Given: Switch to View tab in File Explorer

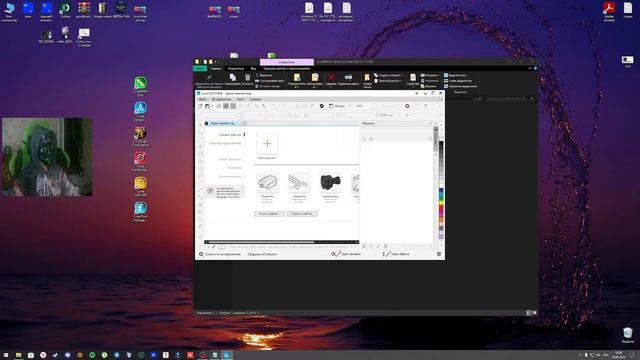Looking at the screenshot, I should (253, 69).
